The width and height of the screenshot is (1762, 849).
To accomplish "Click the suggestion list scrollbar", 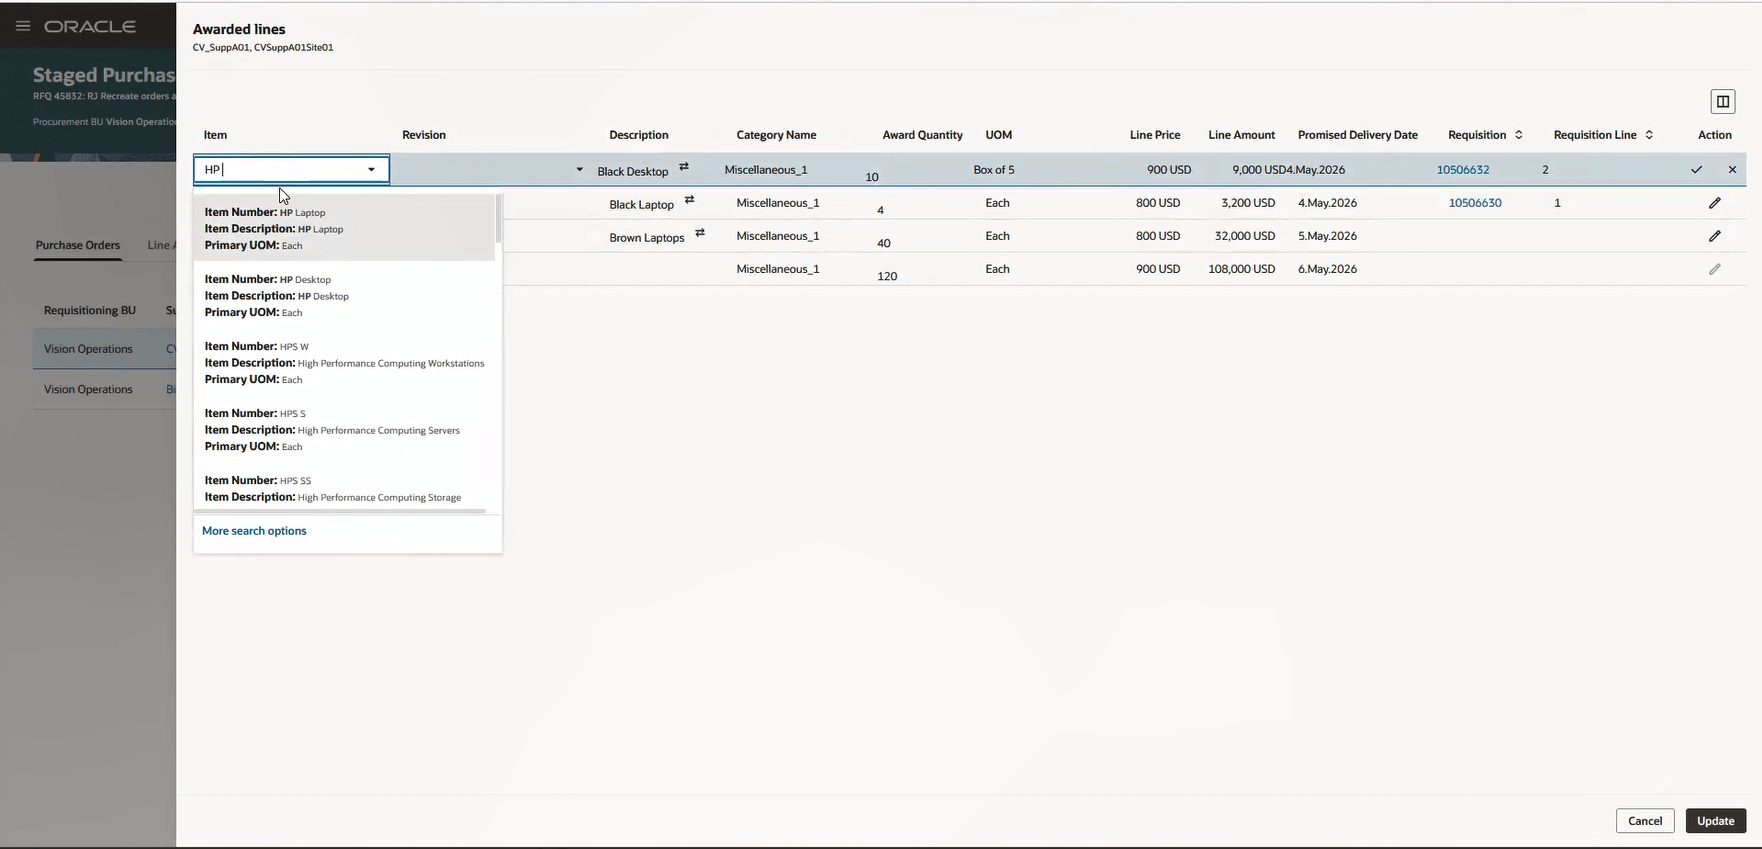I will click(498, 220).
